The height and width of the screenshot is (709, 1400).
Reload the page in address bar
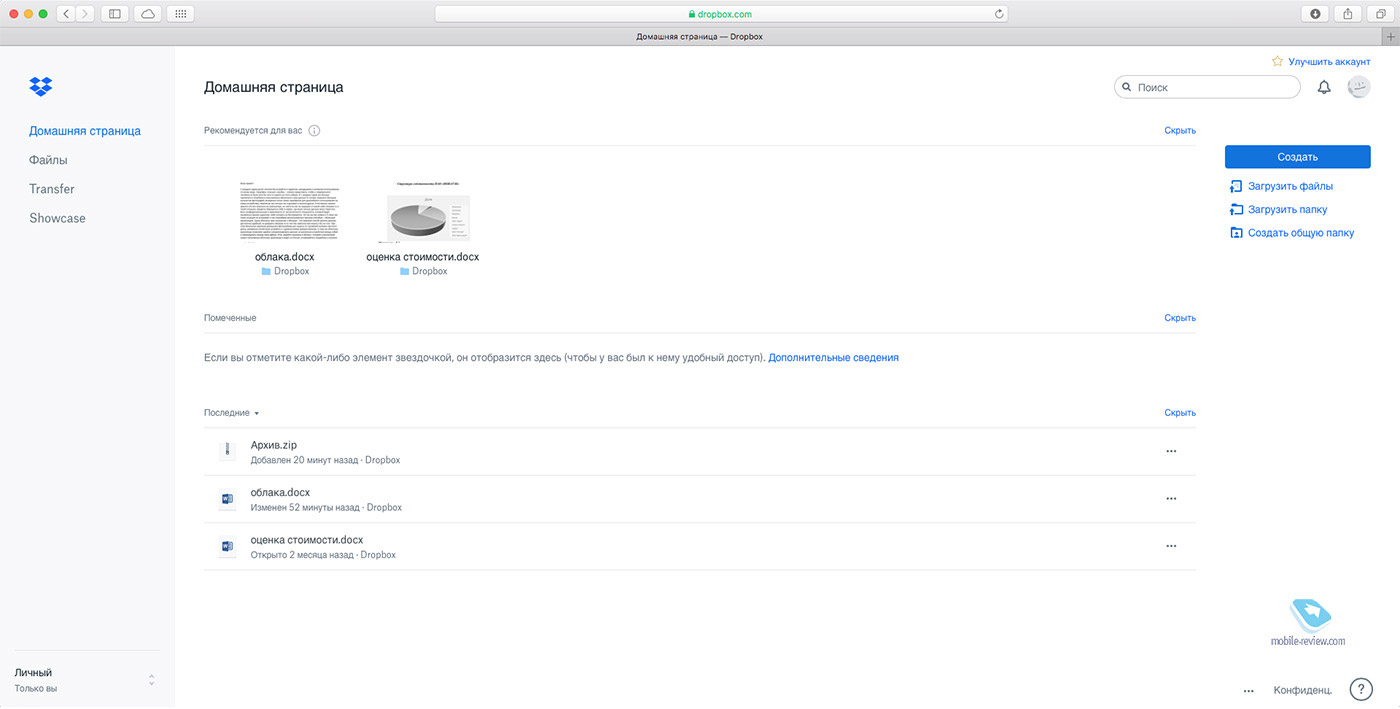pos(998,14)
